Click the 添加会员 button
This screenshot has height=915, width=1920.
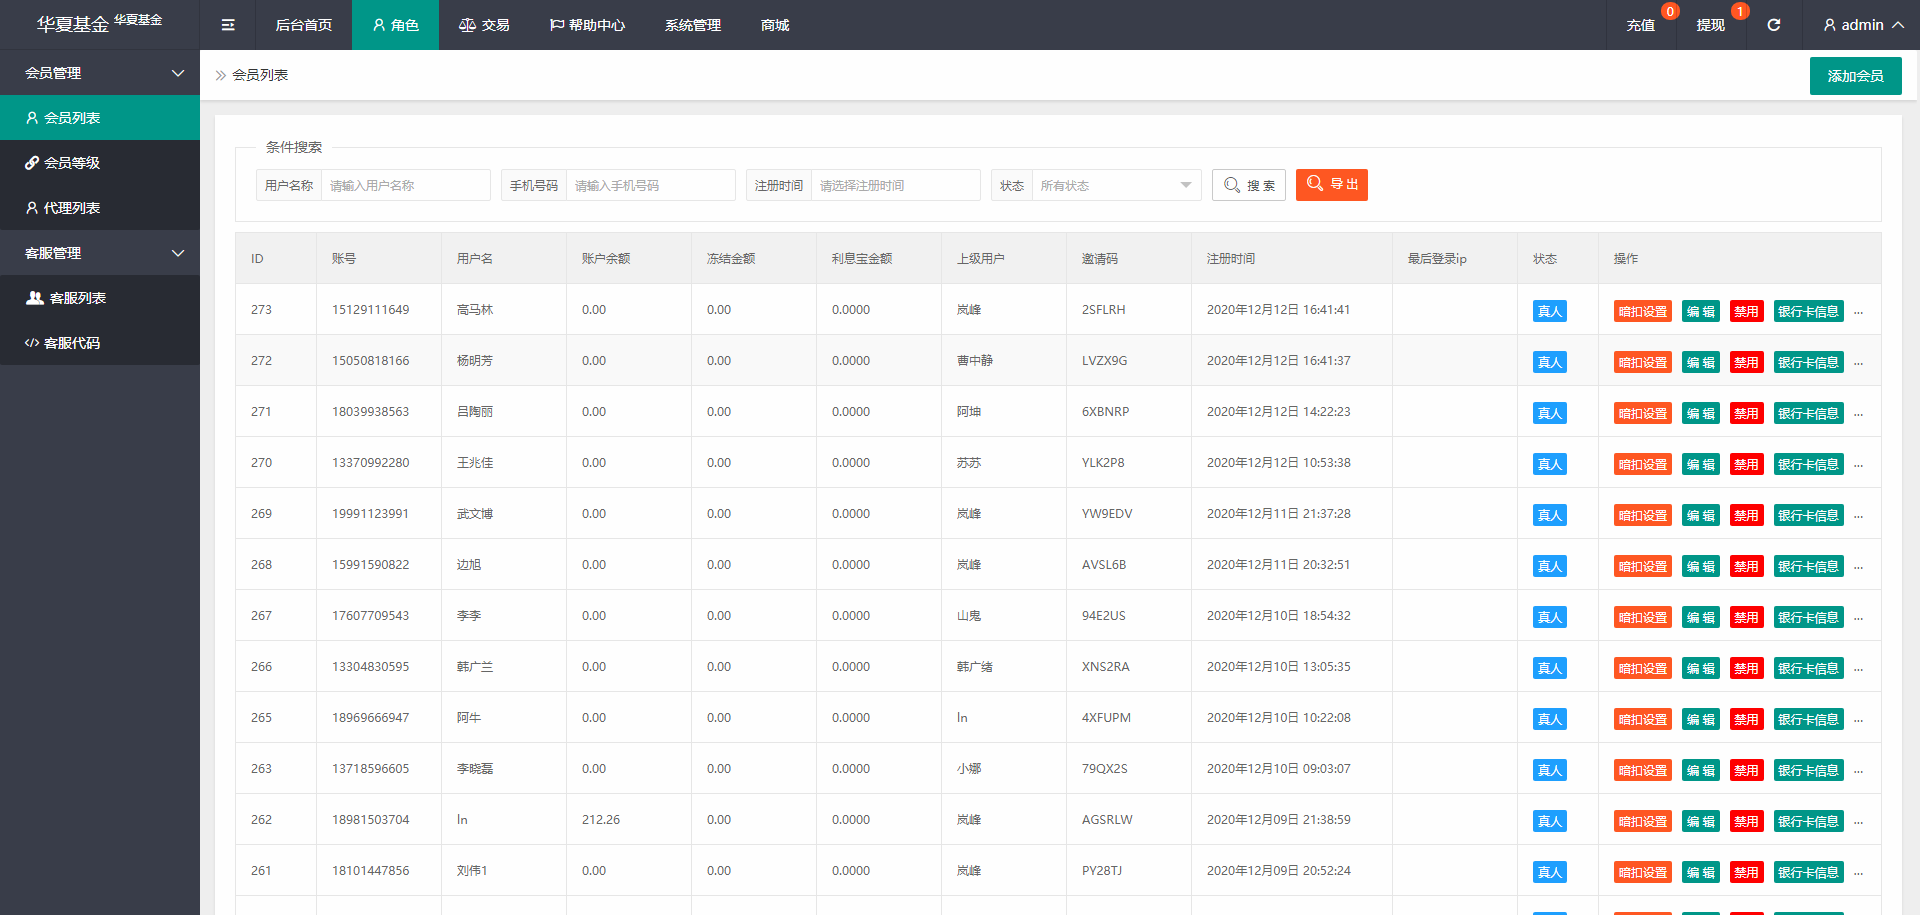1855,76
